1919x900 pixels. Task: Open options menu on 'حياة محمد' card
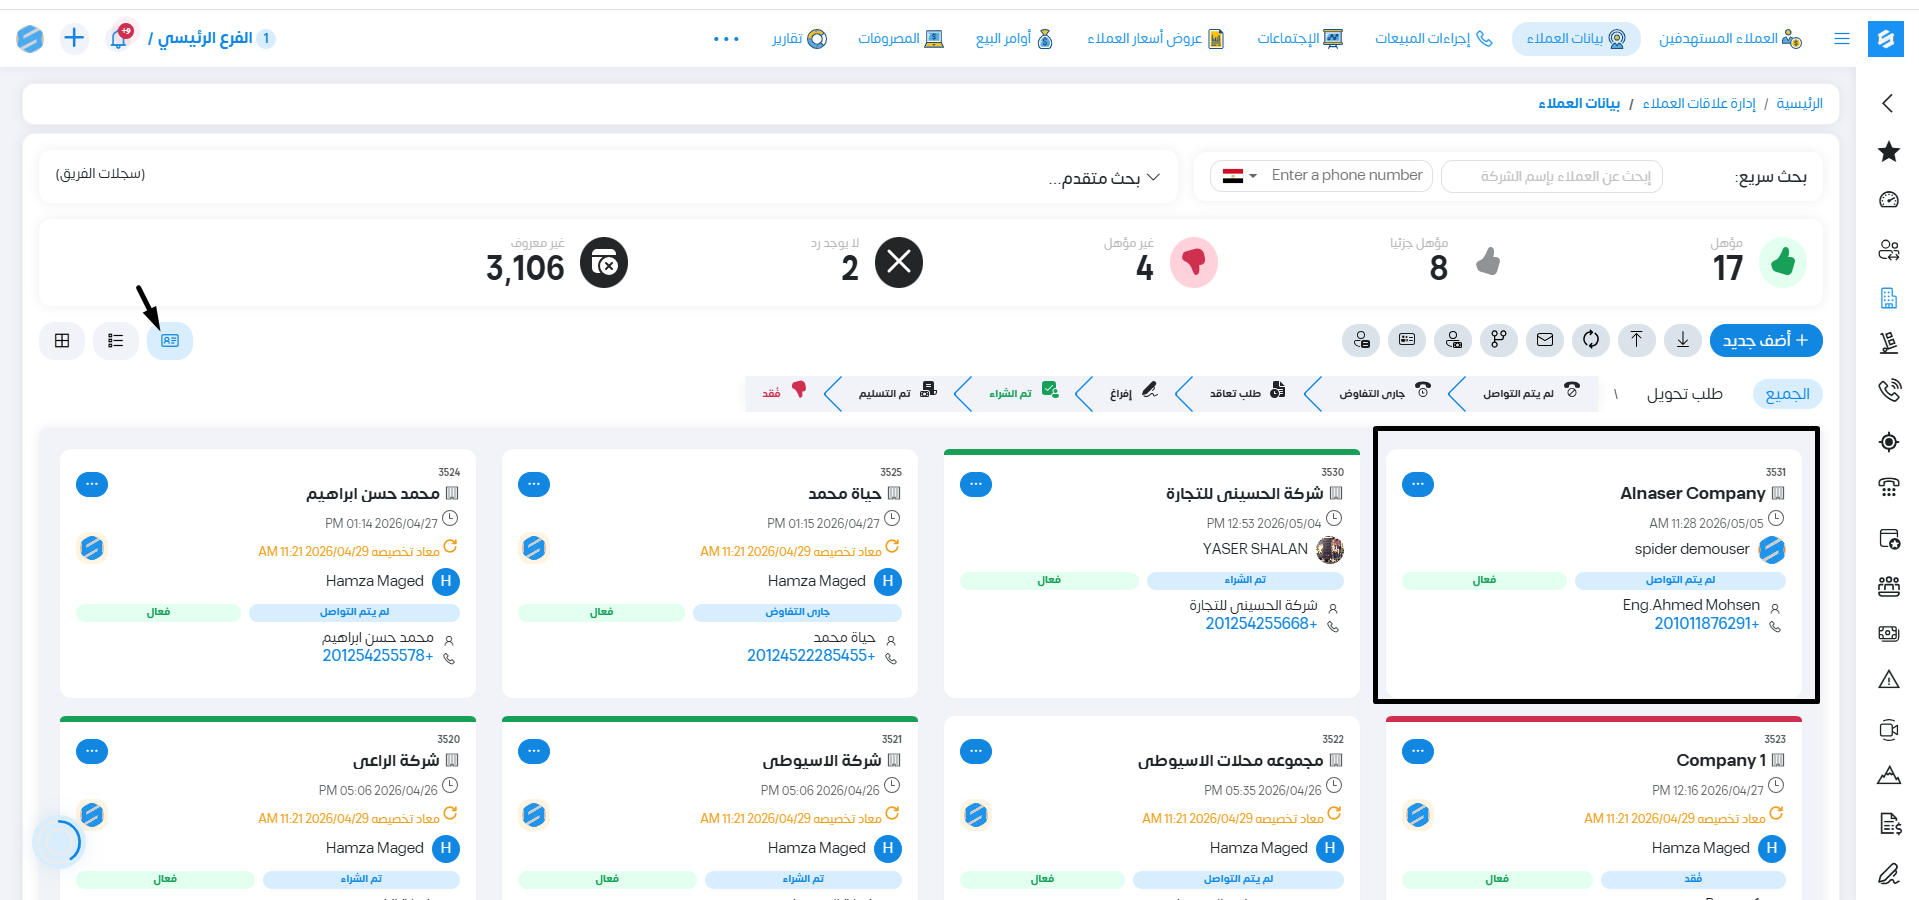(533, 484)
